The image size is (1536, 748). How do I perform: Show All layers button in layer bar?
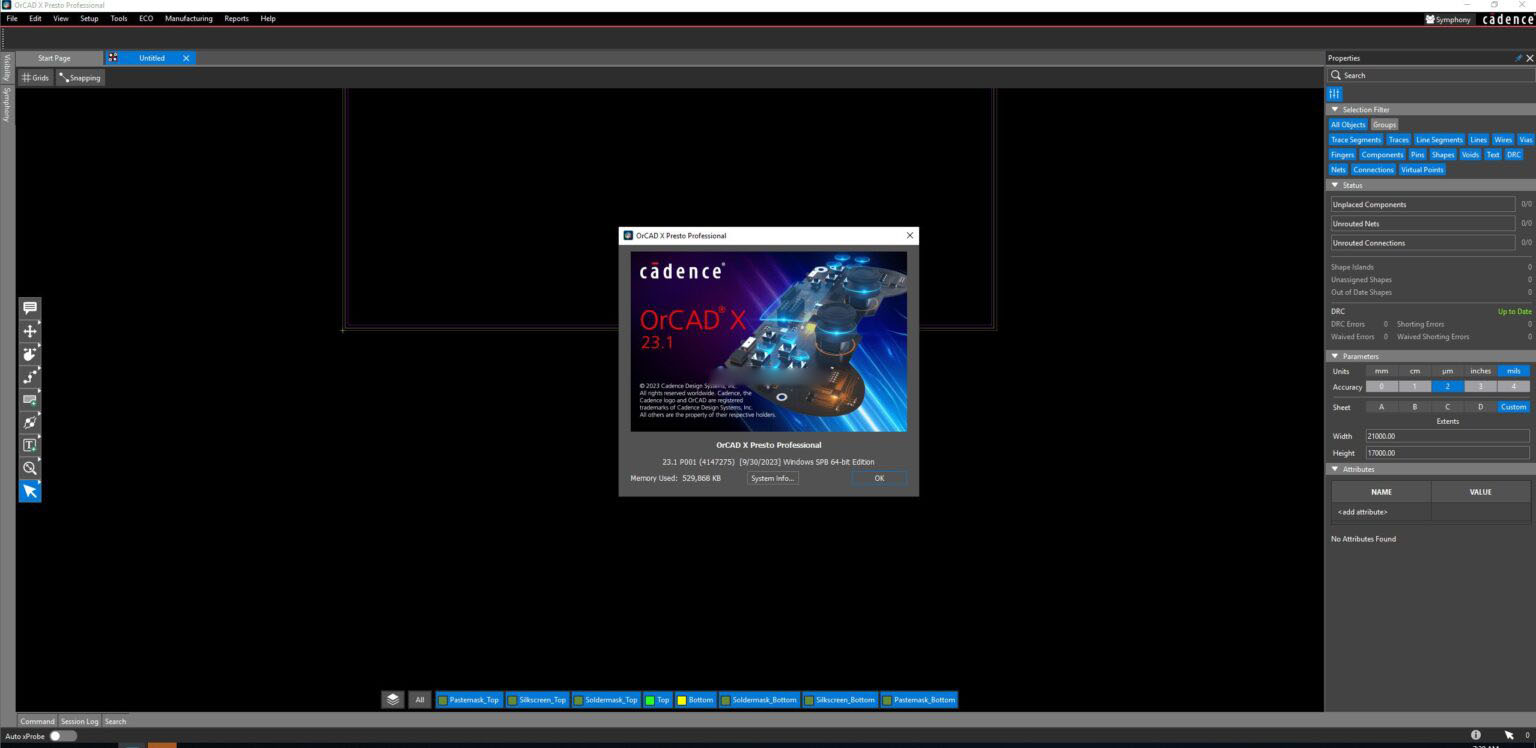pyautogui.click(x=420, y=700)
